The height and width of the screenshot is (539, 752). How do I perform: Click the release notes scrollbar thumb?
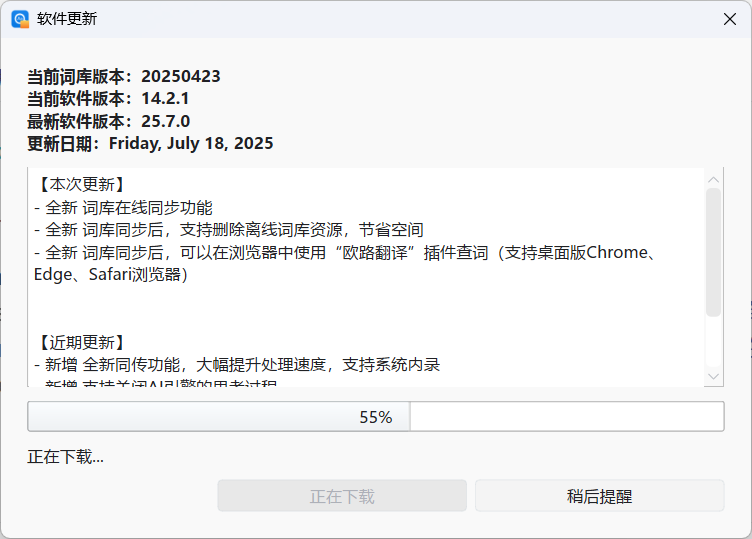[x=713, y=250]
